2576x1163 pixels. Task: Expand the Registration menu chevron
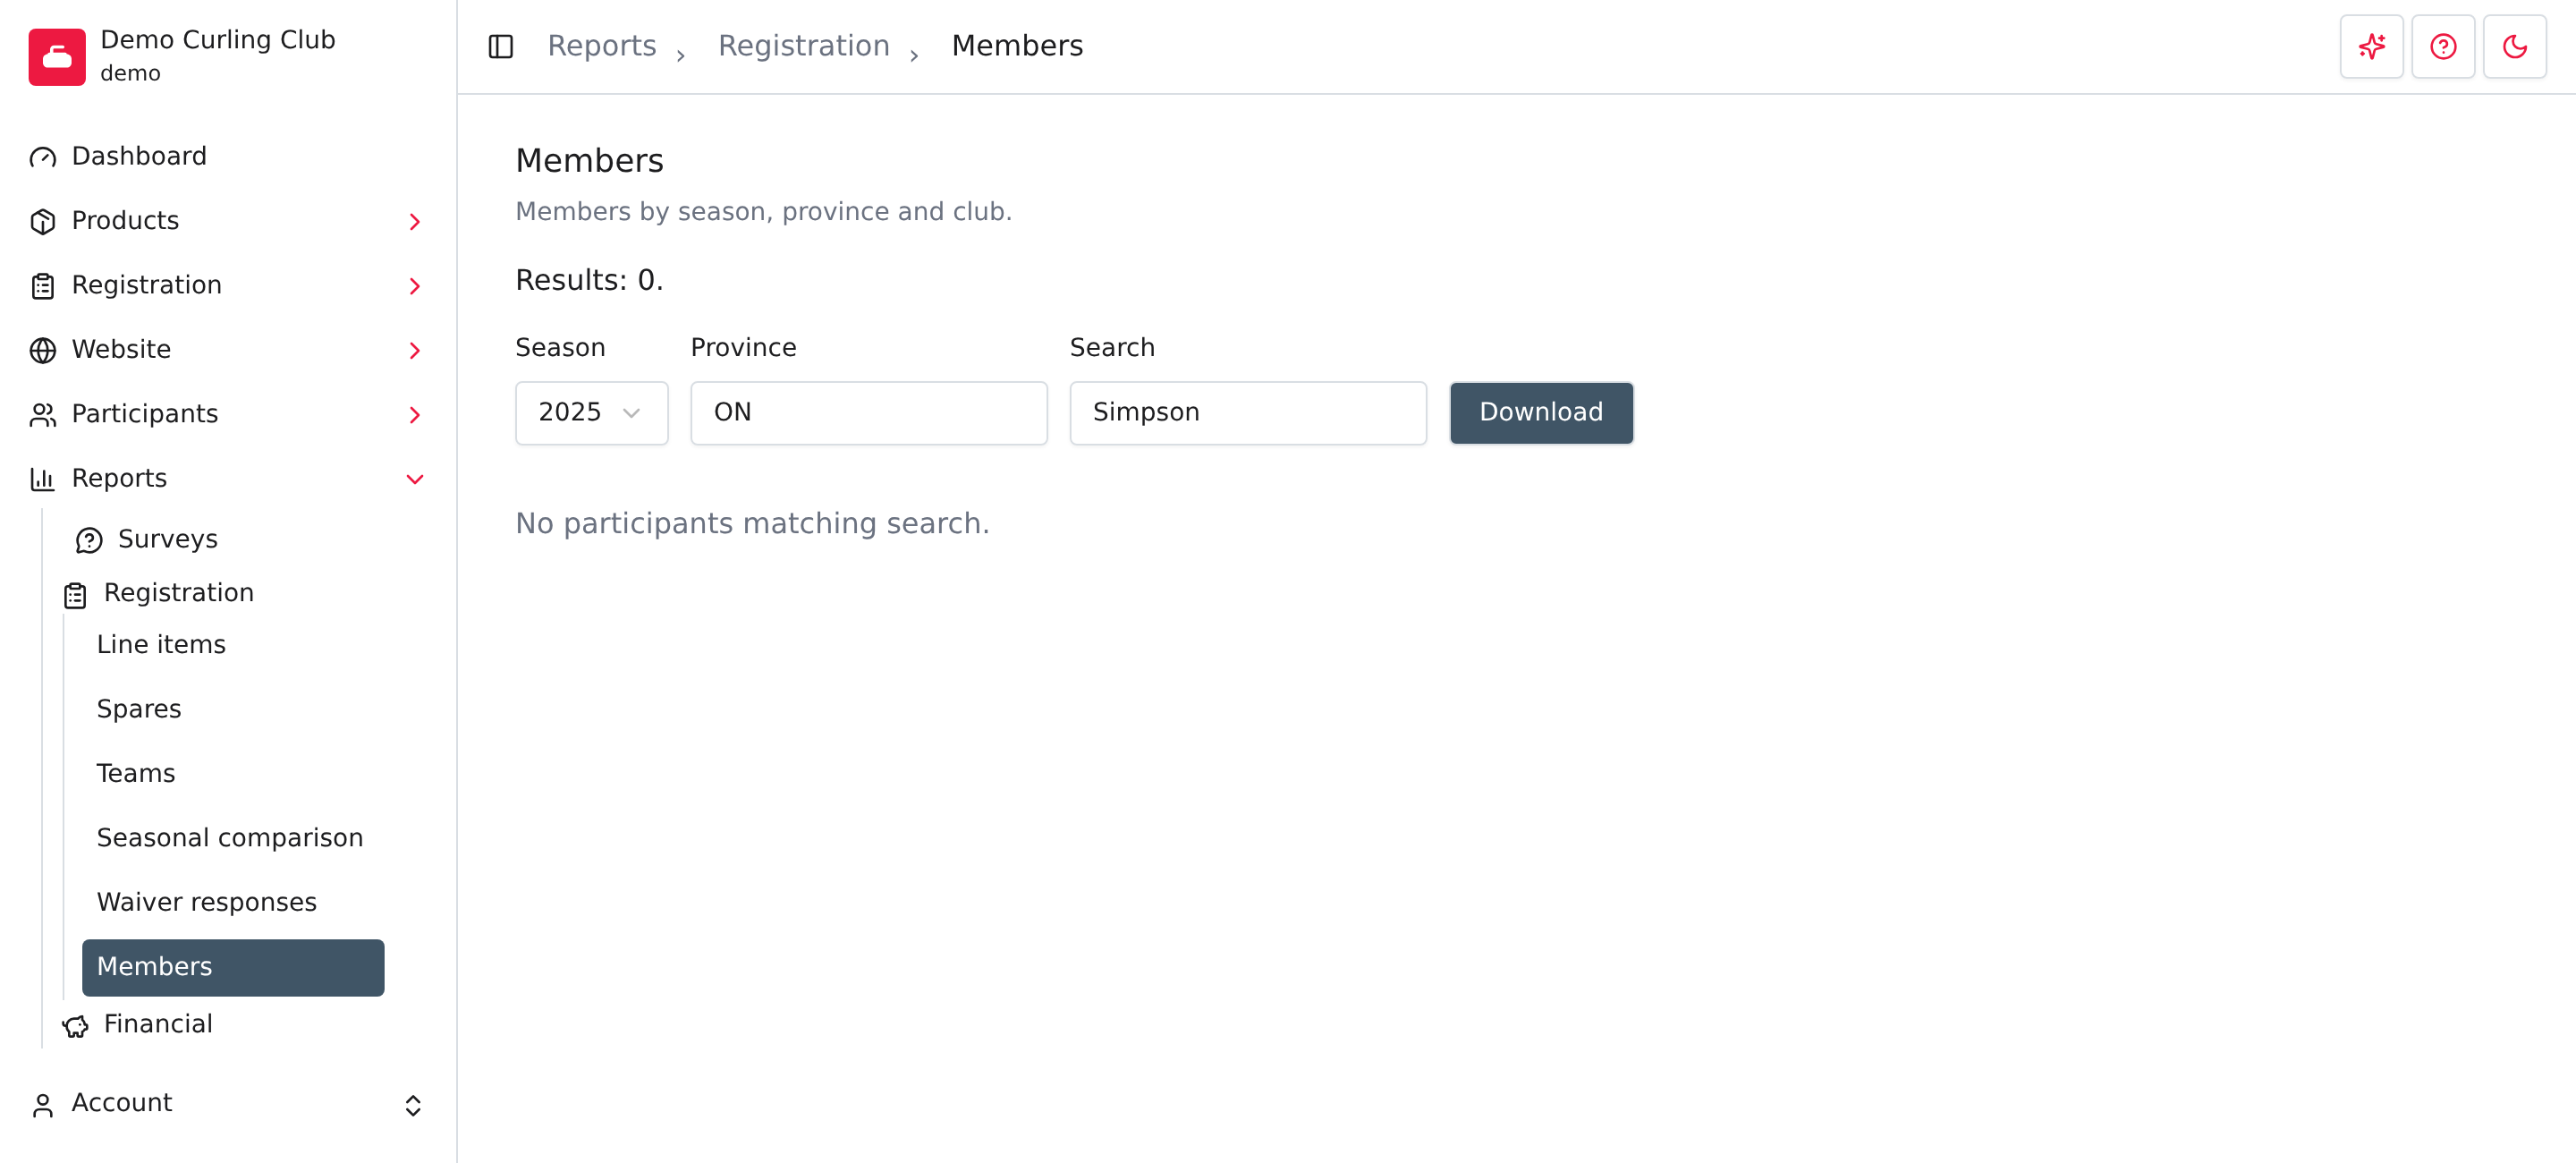click(414, 286)
